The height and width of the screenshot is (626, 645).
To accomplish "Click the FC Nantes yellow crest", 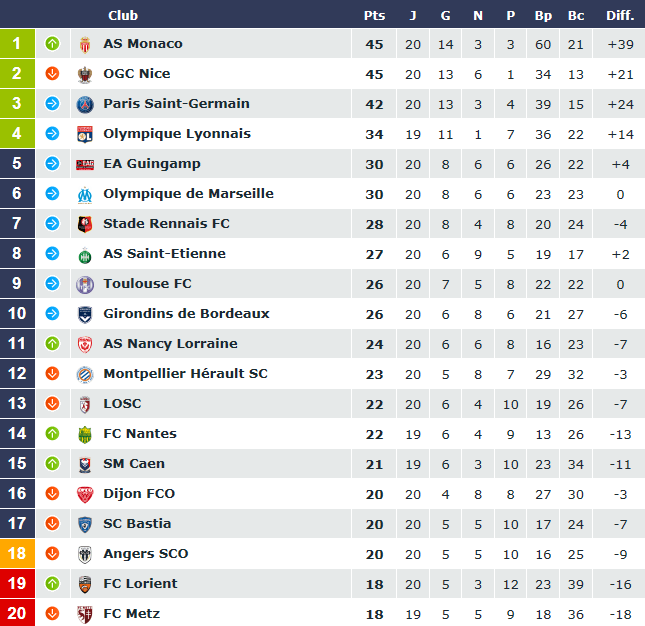I will coord(85,435).
